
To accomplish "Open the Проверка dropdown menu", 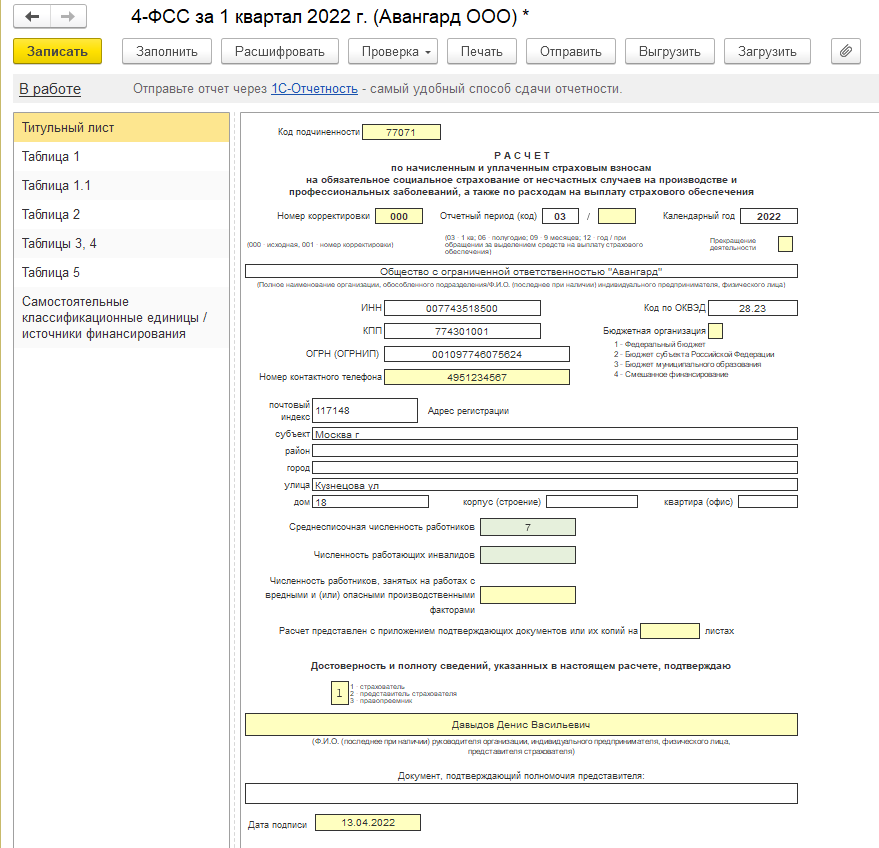I will click(393, 52).
